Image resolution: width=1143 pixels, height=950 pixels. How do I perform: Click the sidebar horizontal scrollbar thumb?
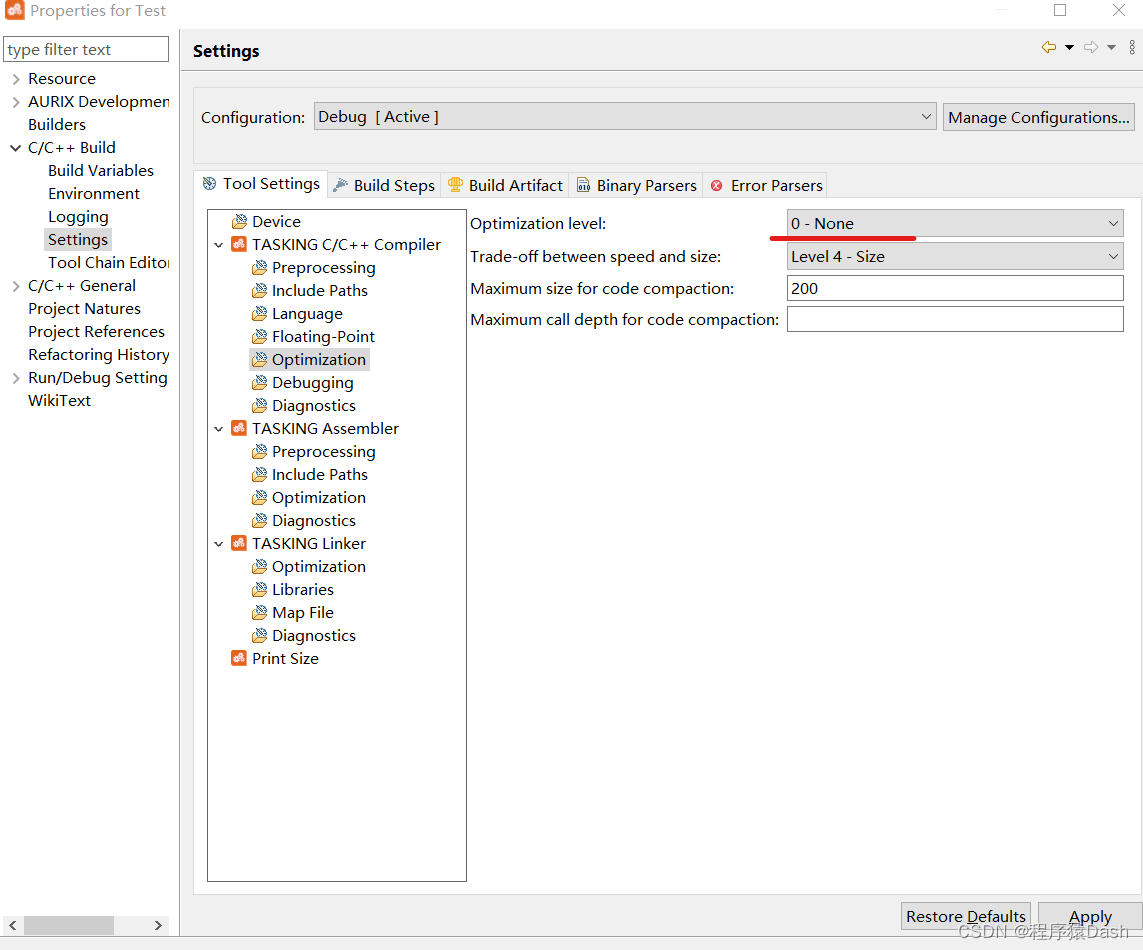[69, 925]
